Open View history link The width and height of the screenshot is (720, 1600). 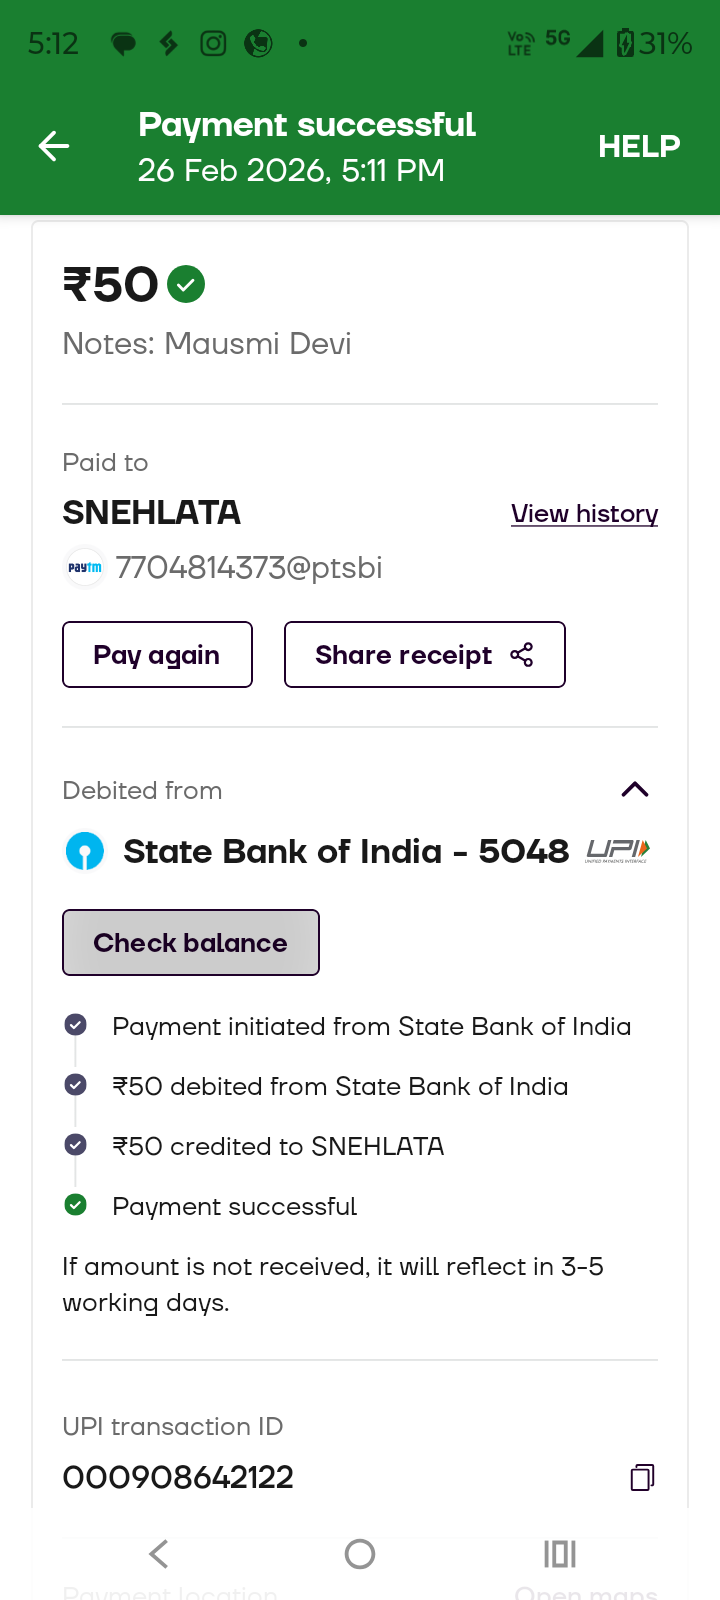pos(584,514)
